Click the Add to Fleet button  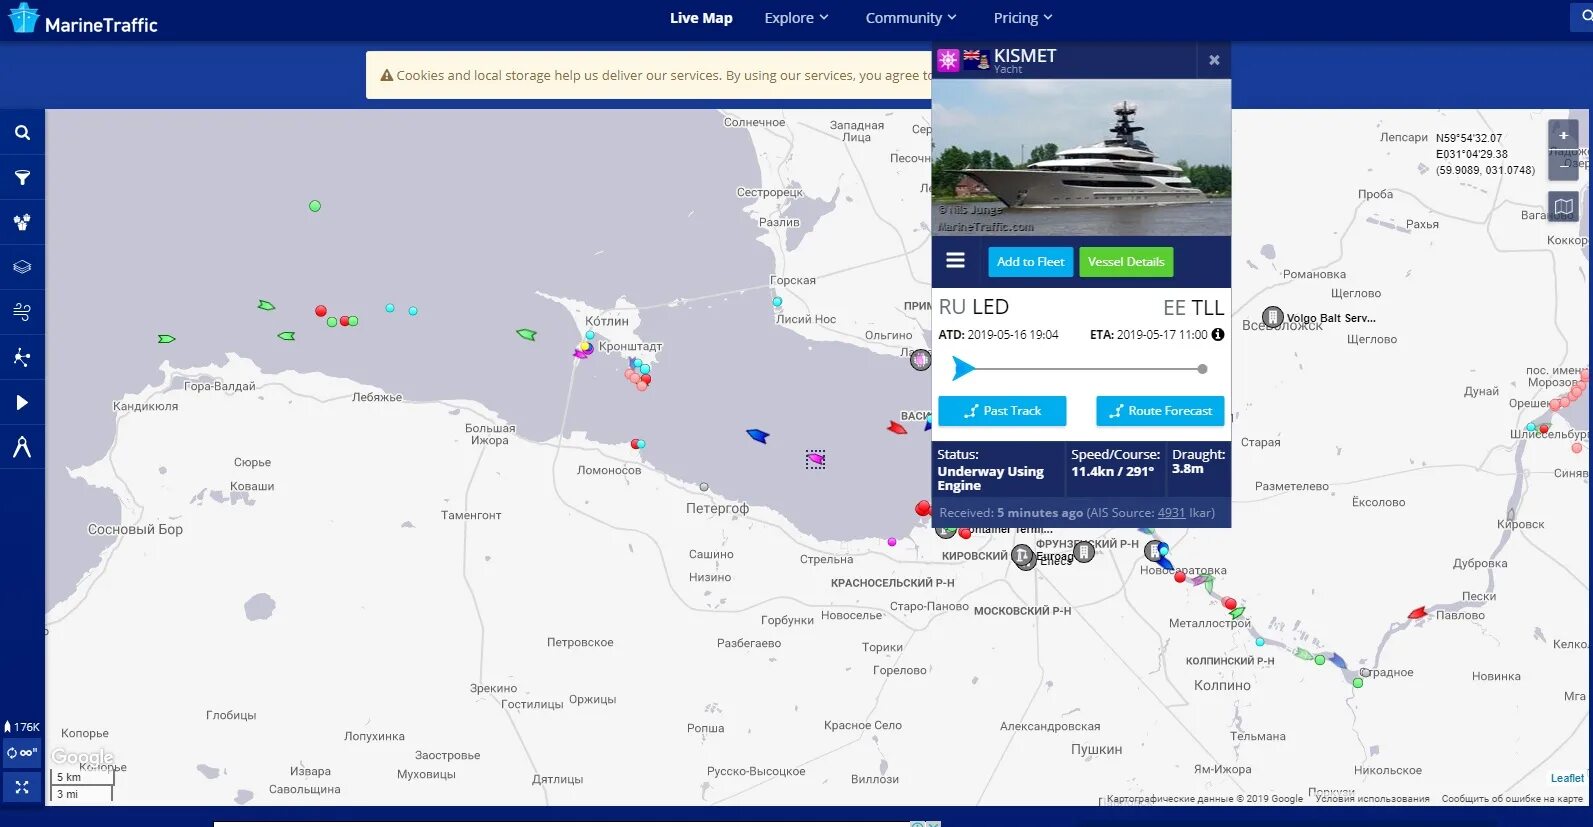coord(1031,262)
